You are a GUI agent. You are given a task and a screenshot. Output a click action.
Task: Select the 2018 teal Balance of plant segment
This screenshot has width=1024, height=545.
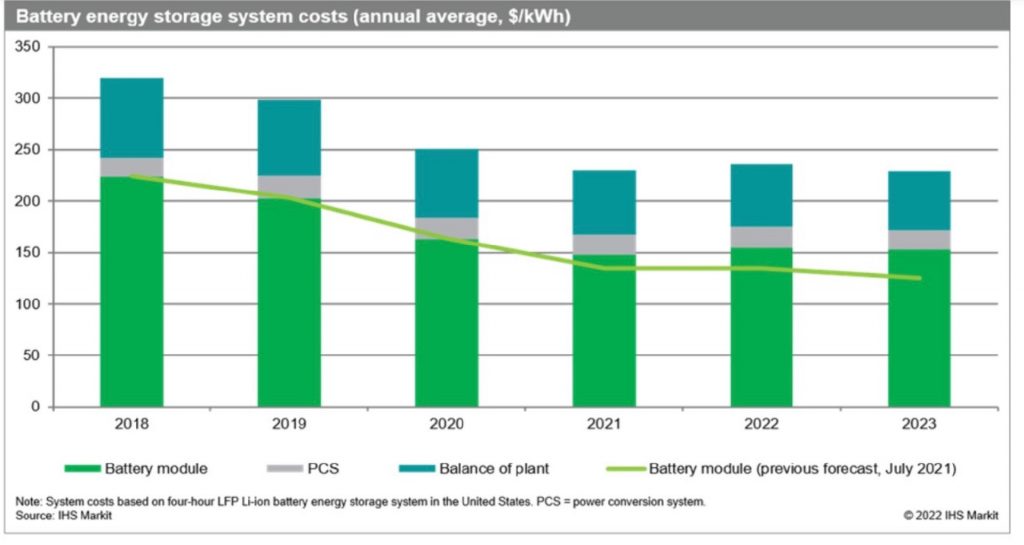132,118
